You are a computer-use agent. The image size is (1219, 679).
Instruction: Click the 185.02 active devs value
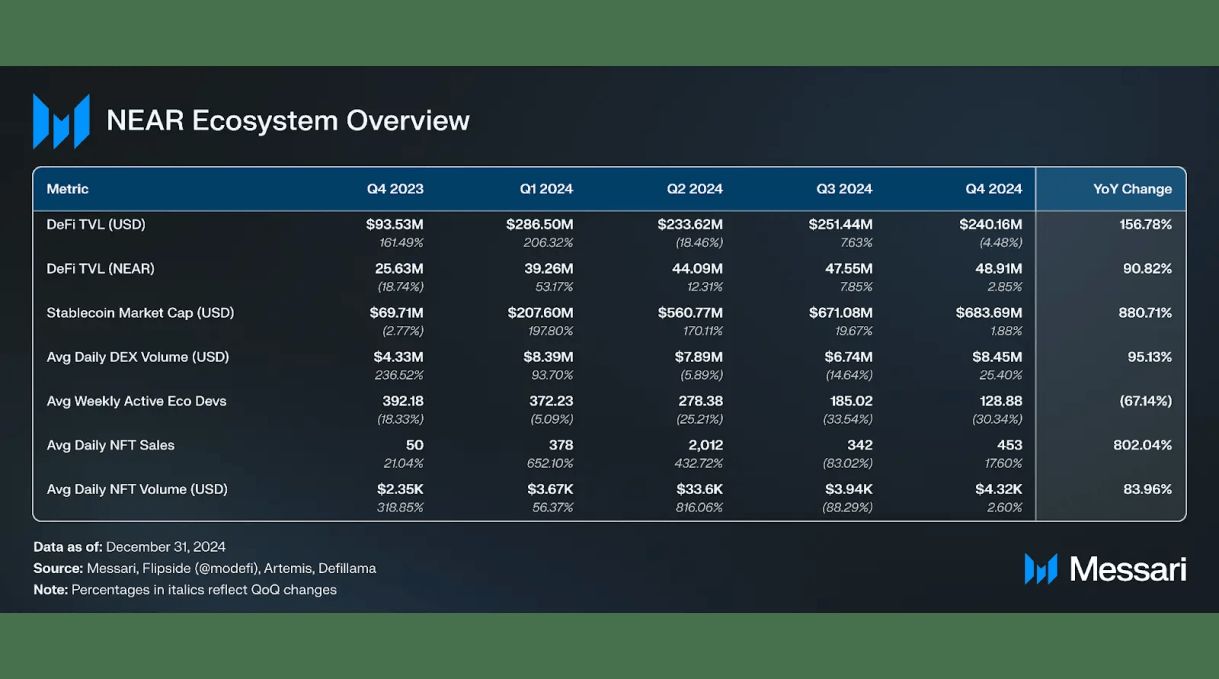coord(851,401)
